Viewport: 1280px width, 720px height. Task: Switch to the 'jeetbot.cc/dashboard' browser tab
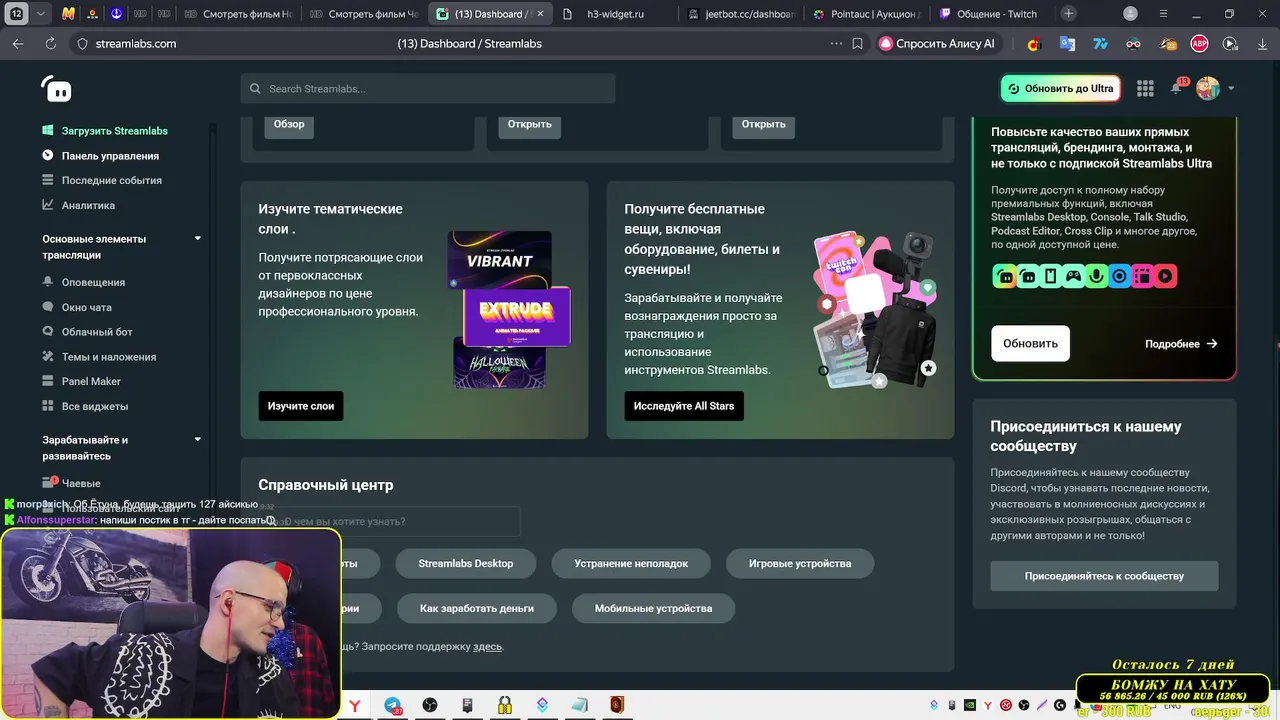(x=740, y=14)
